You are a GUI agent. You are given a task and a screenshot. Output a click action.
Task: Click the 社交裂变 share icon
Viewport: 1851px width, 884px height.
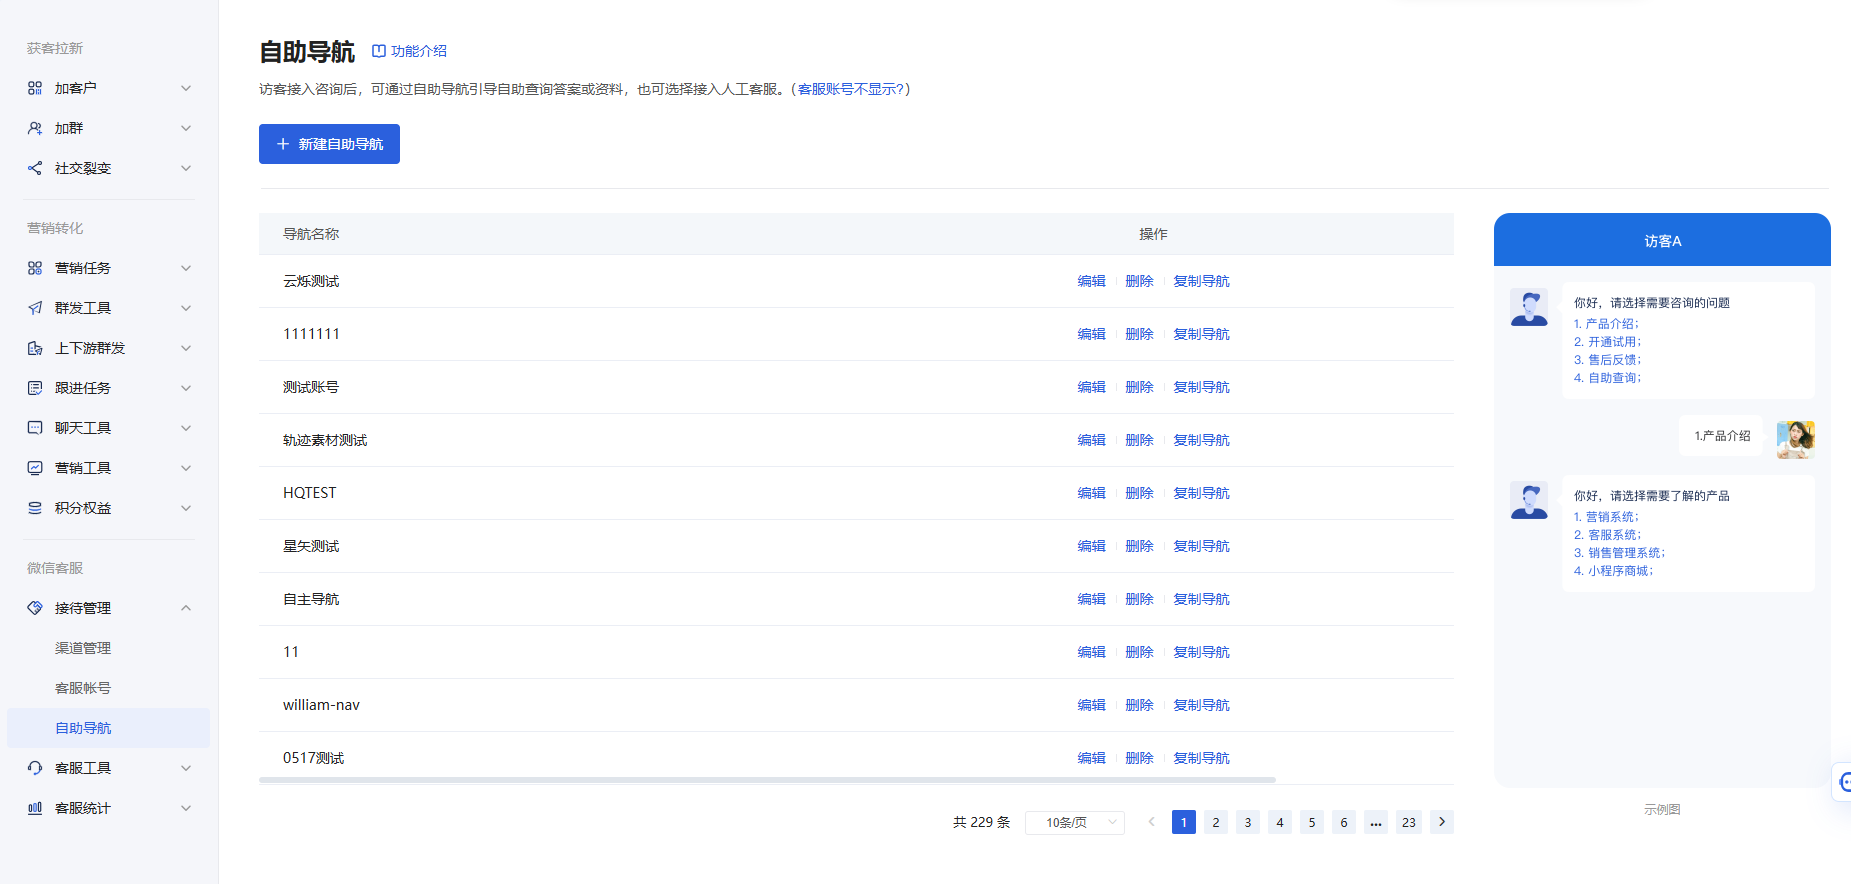click(x=35, y=168)
